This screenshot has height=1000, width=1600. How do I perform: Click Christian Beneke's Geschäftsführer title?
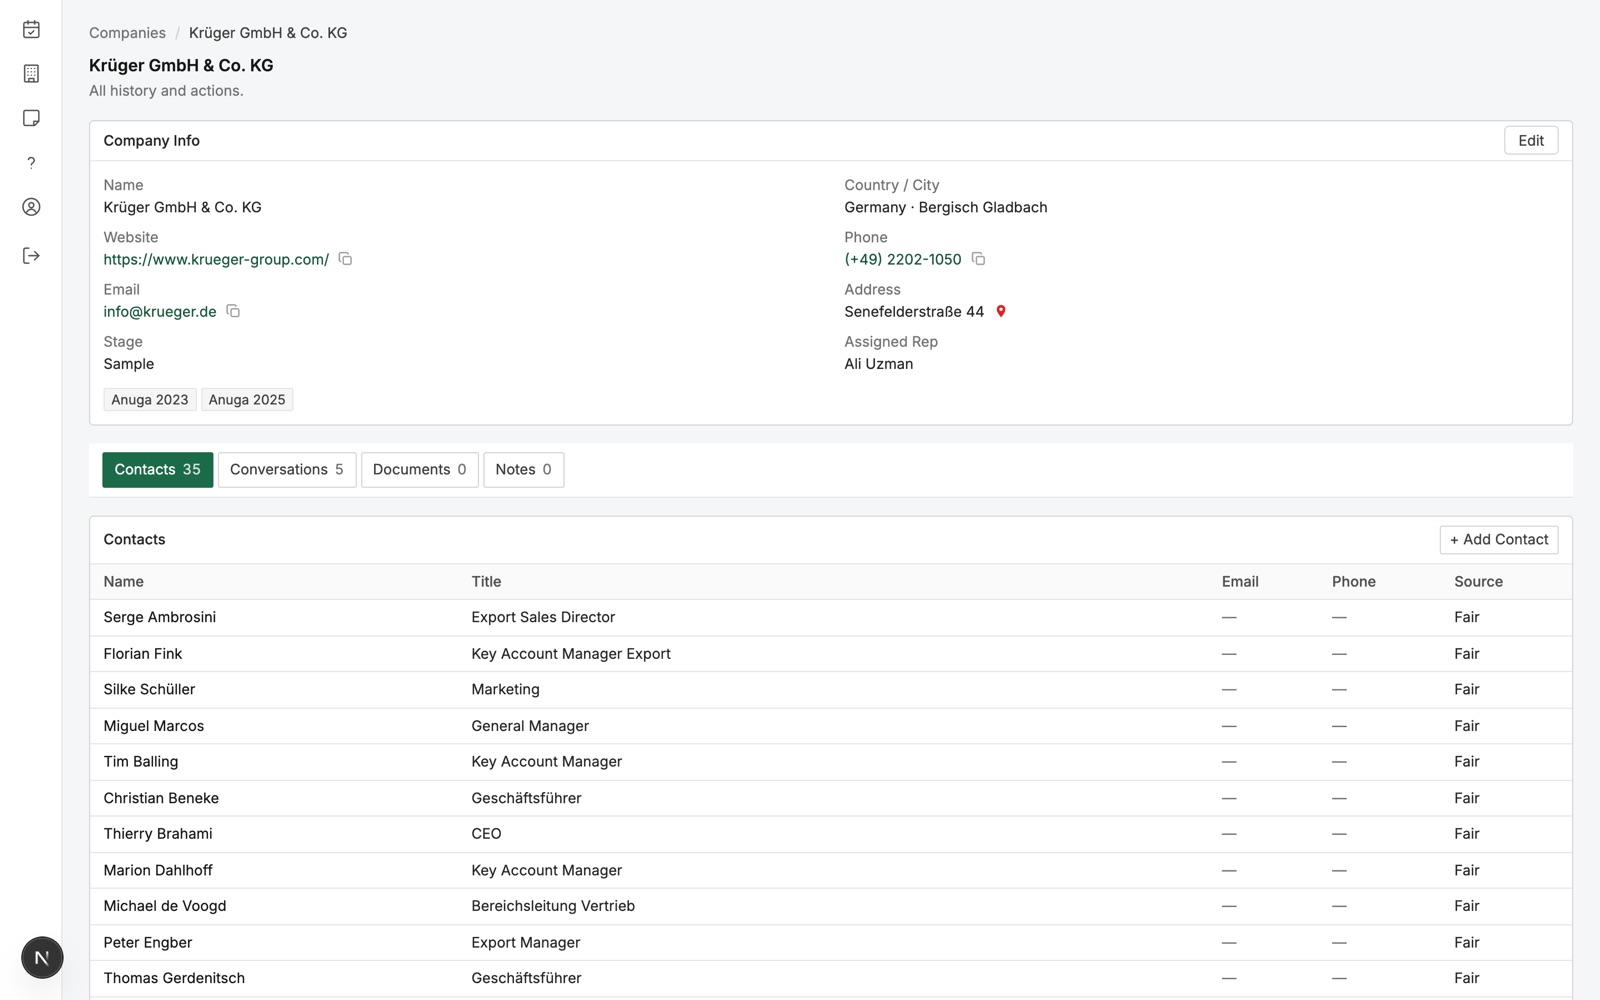click(x=526, y=798)
